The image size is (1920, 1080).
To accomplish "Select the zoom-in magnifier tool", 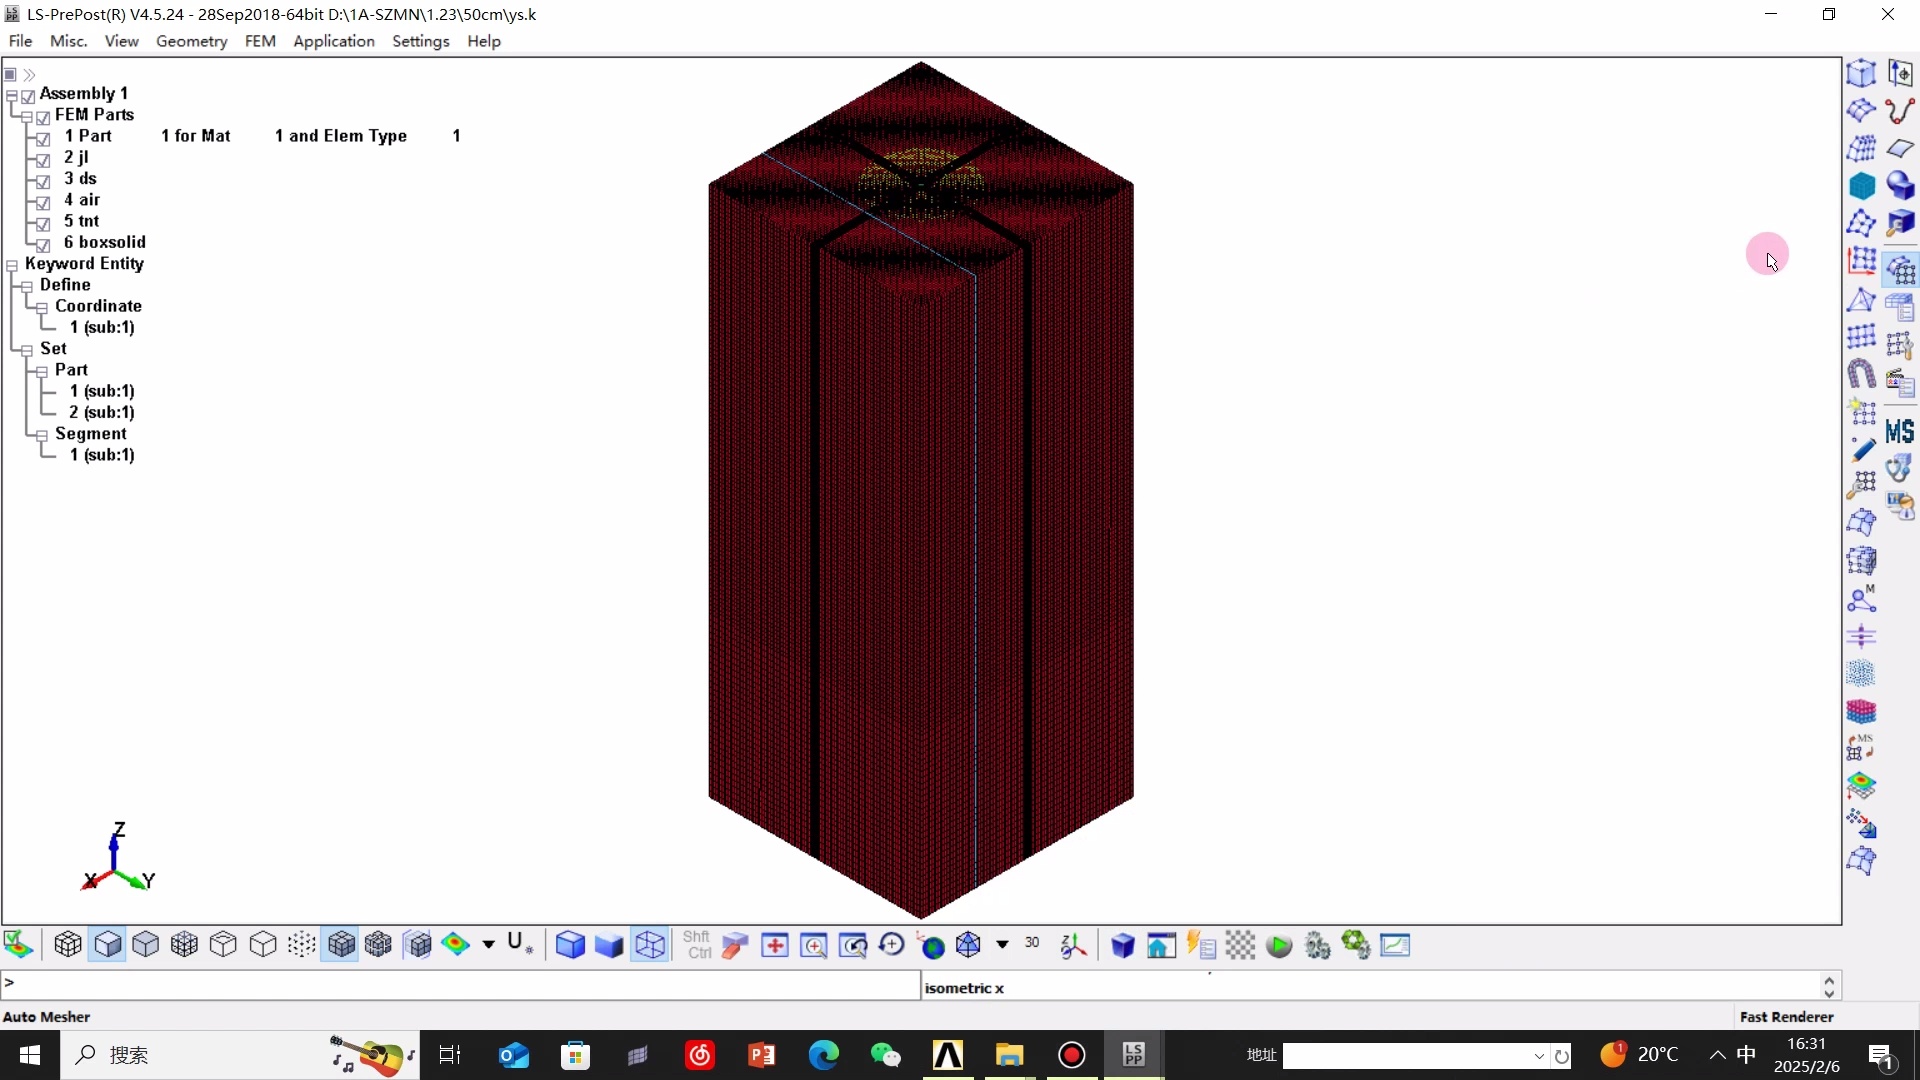I will (814, 945).
